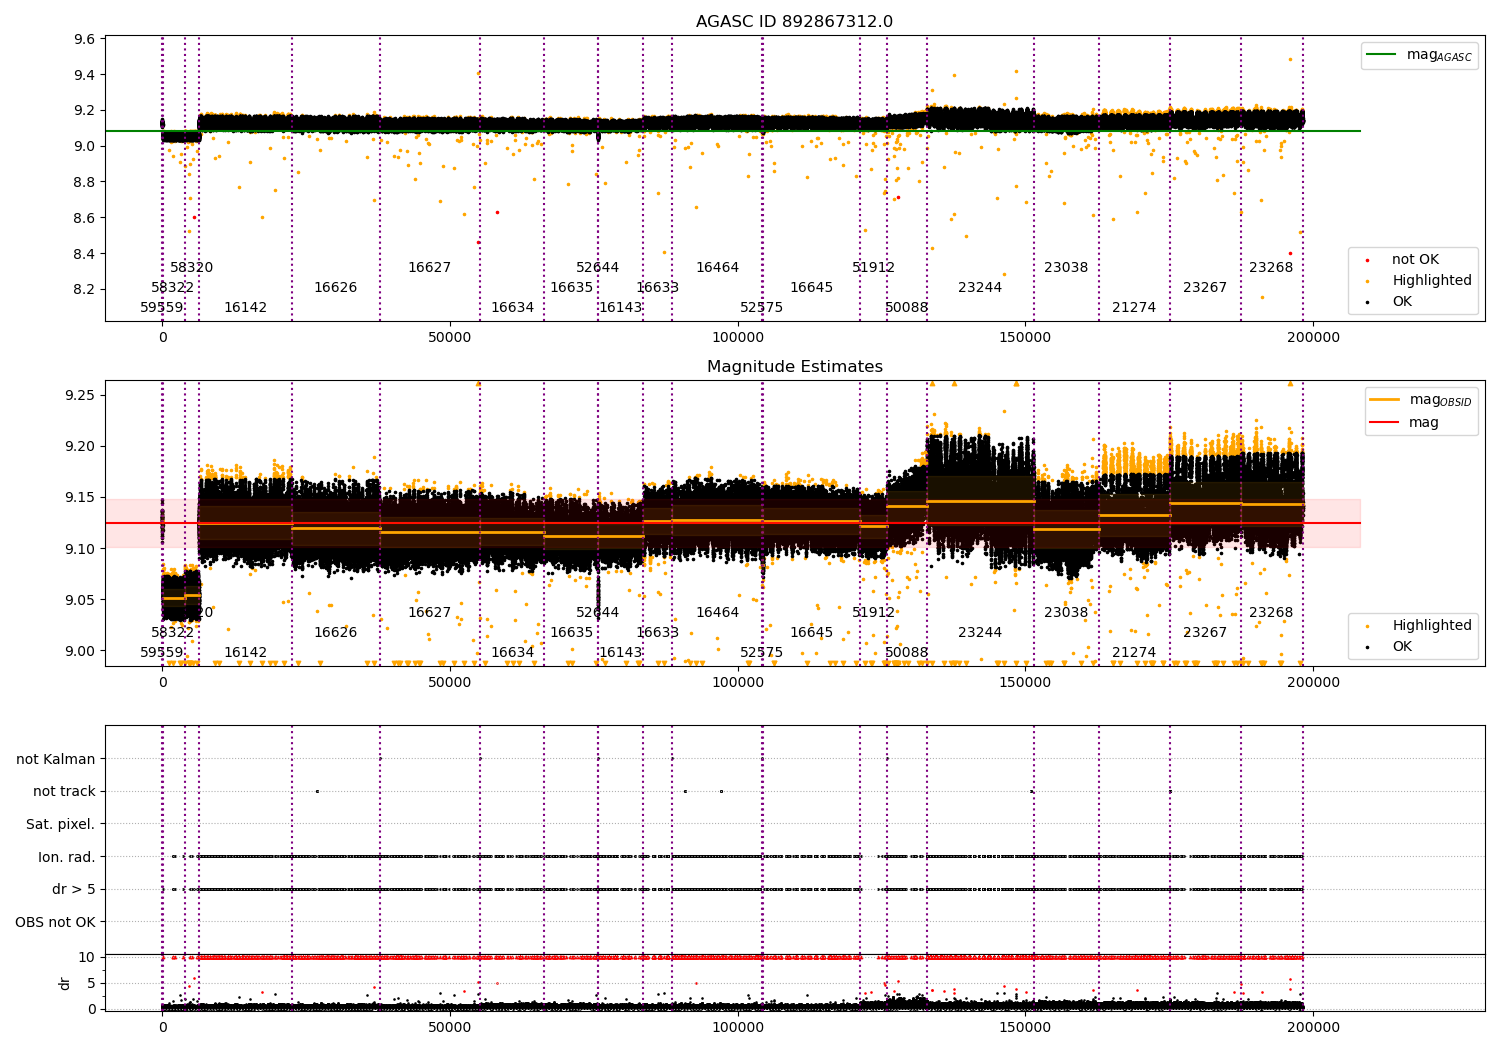Viewport: 1500px width, 1050px height.
Task: Click the plot title 'AGASC ID 892867312.0'
Action: [794, 22]
